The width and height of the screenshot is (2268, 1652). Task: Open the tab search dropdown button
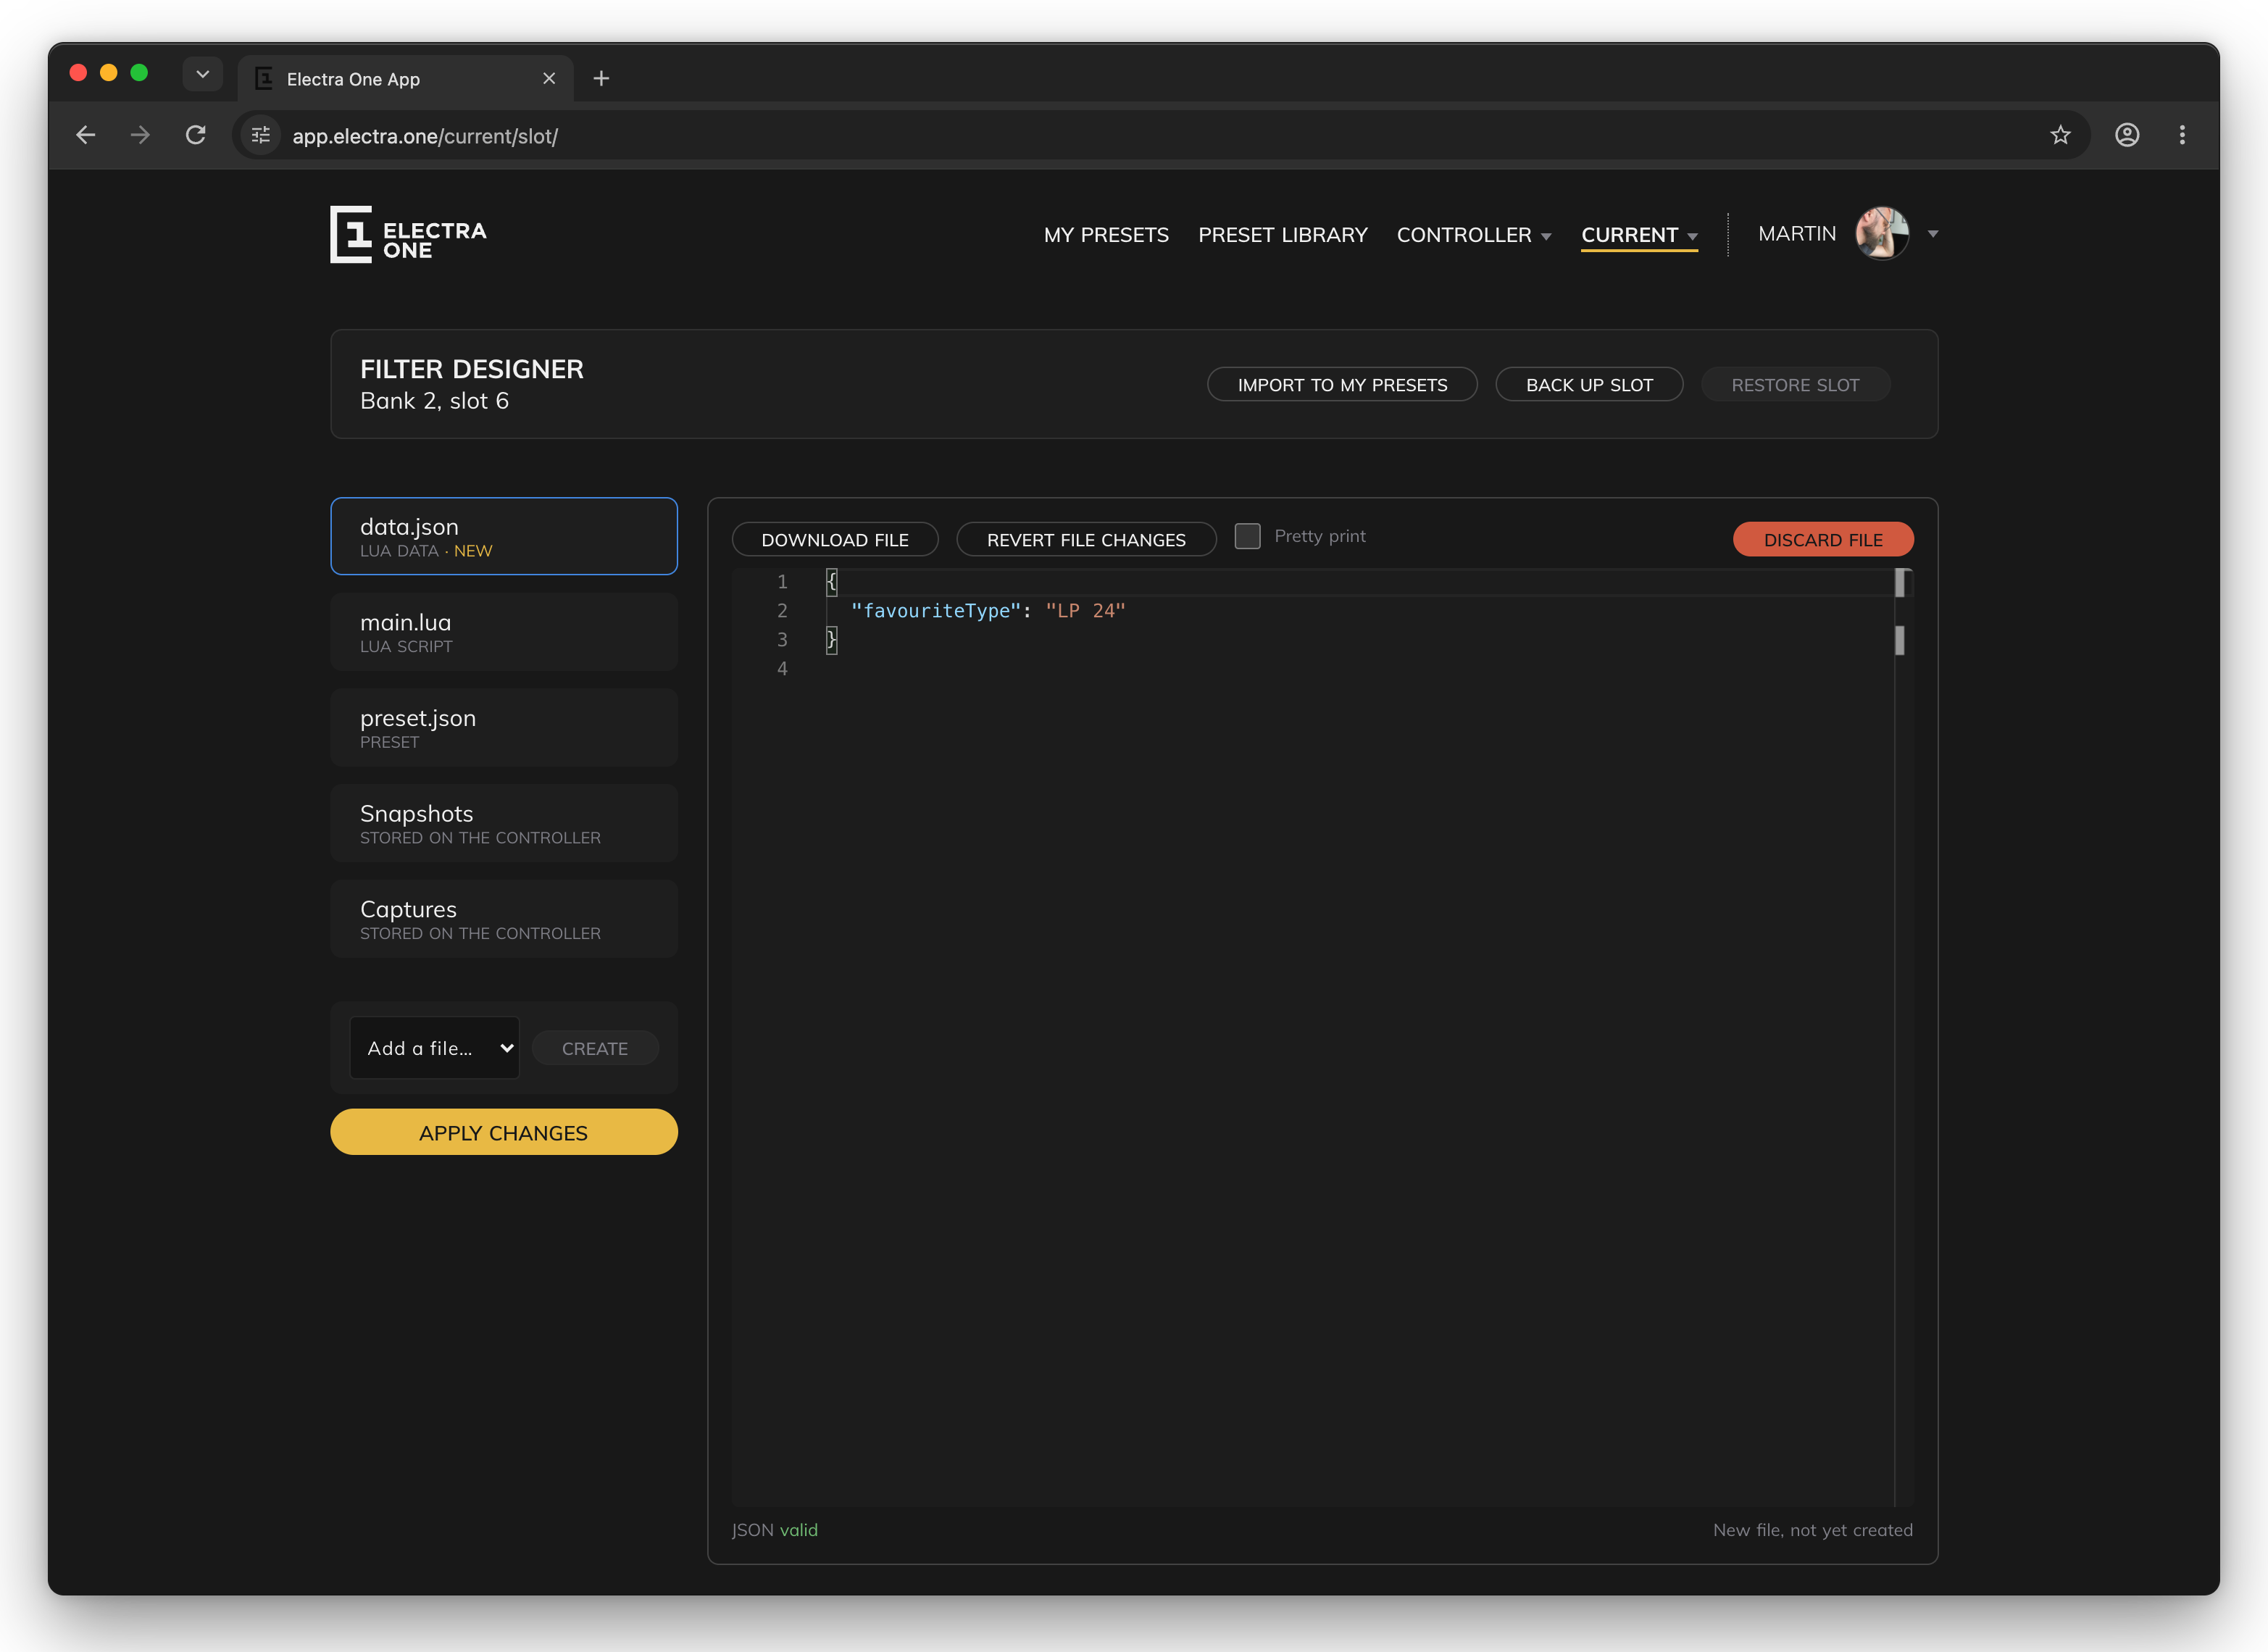click(203, 74)
